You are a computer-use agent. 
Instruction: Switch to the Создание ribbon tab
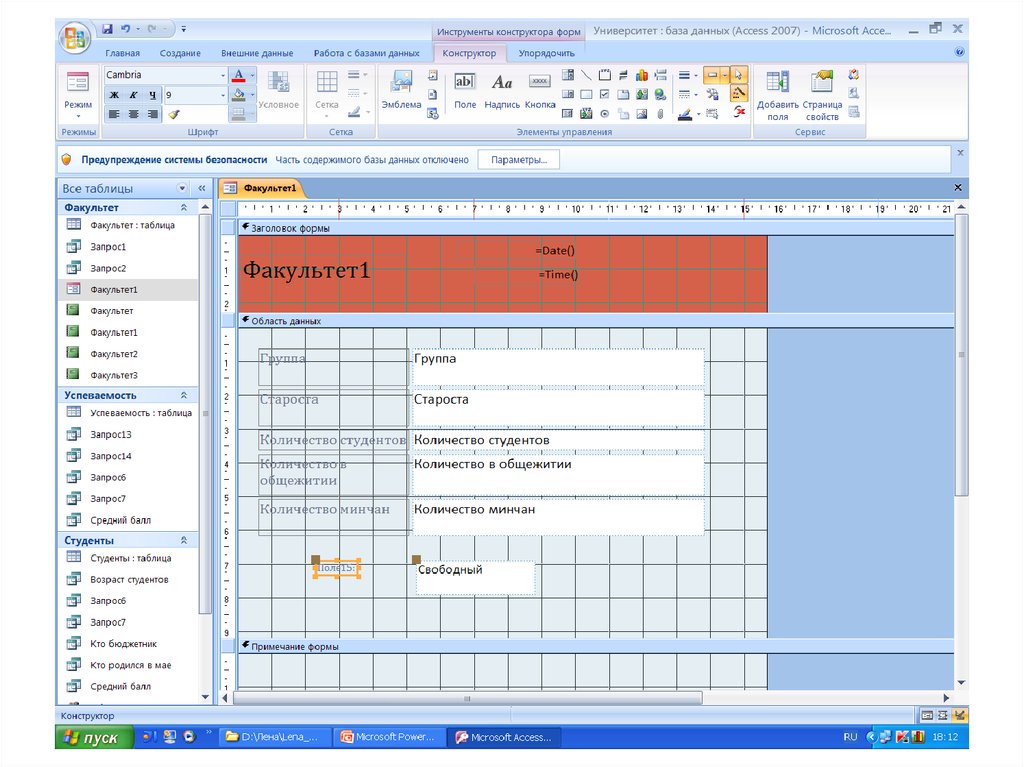tap(180, 53)
